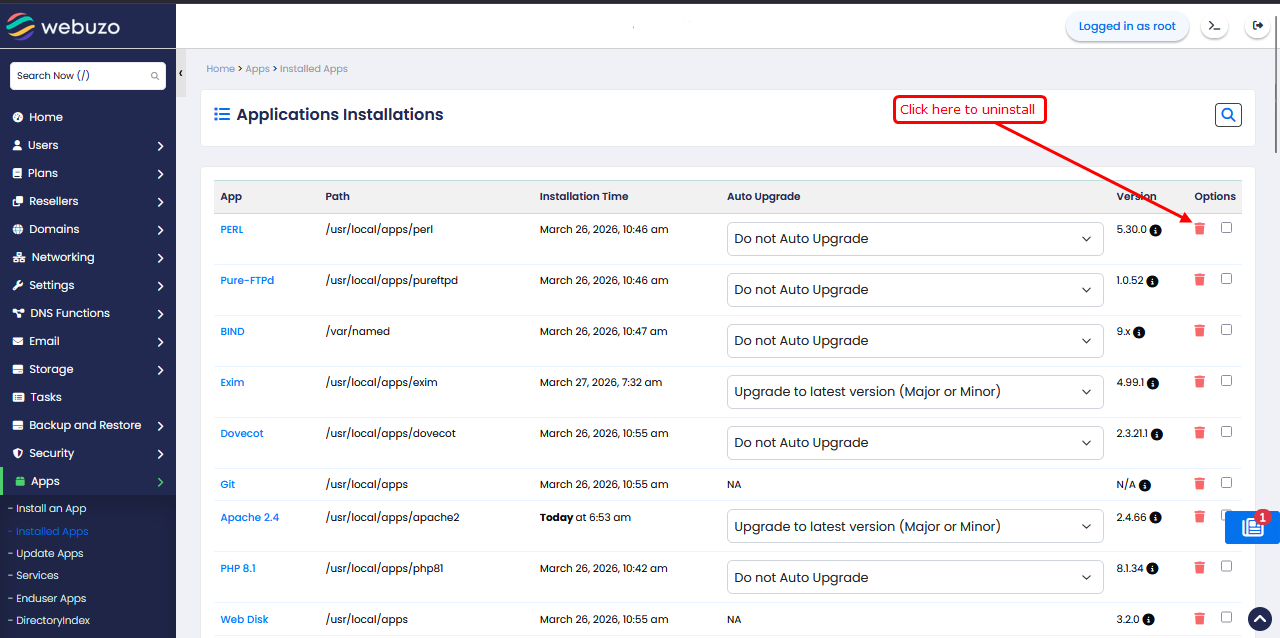1280x638 pixels.
Task: Expand the Domains menu in the sidebar
Action: point(88,229)
